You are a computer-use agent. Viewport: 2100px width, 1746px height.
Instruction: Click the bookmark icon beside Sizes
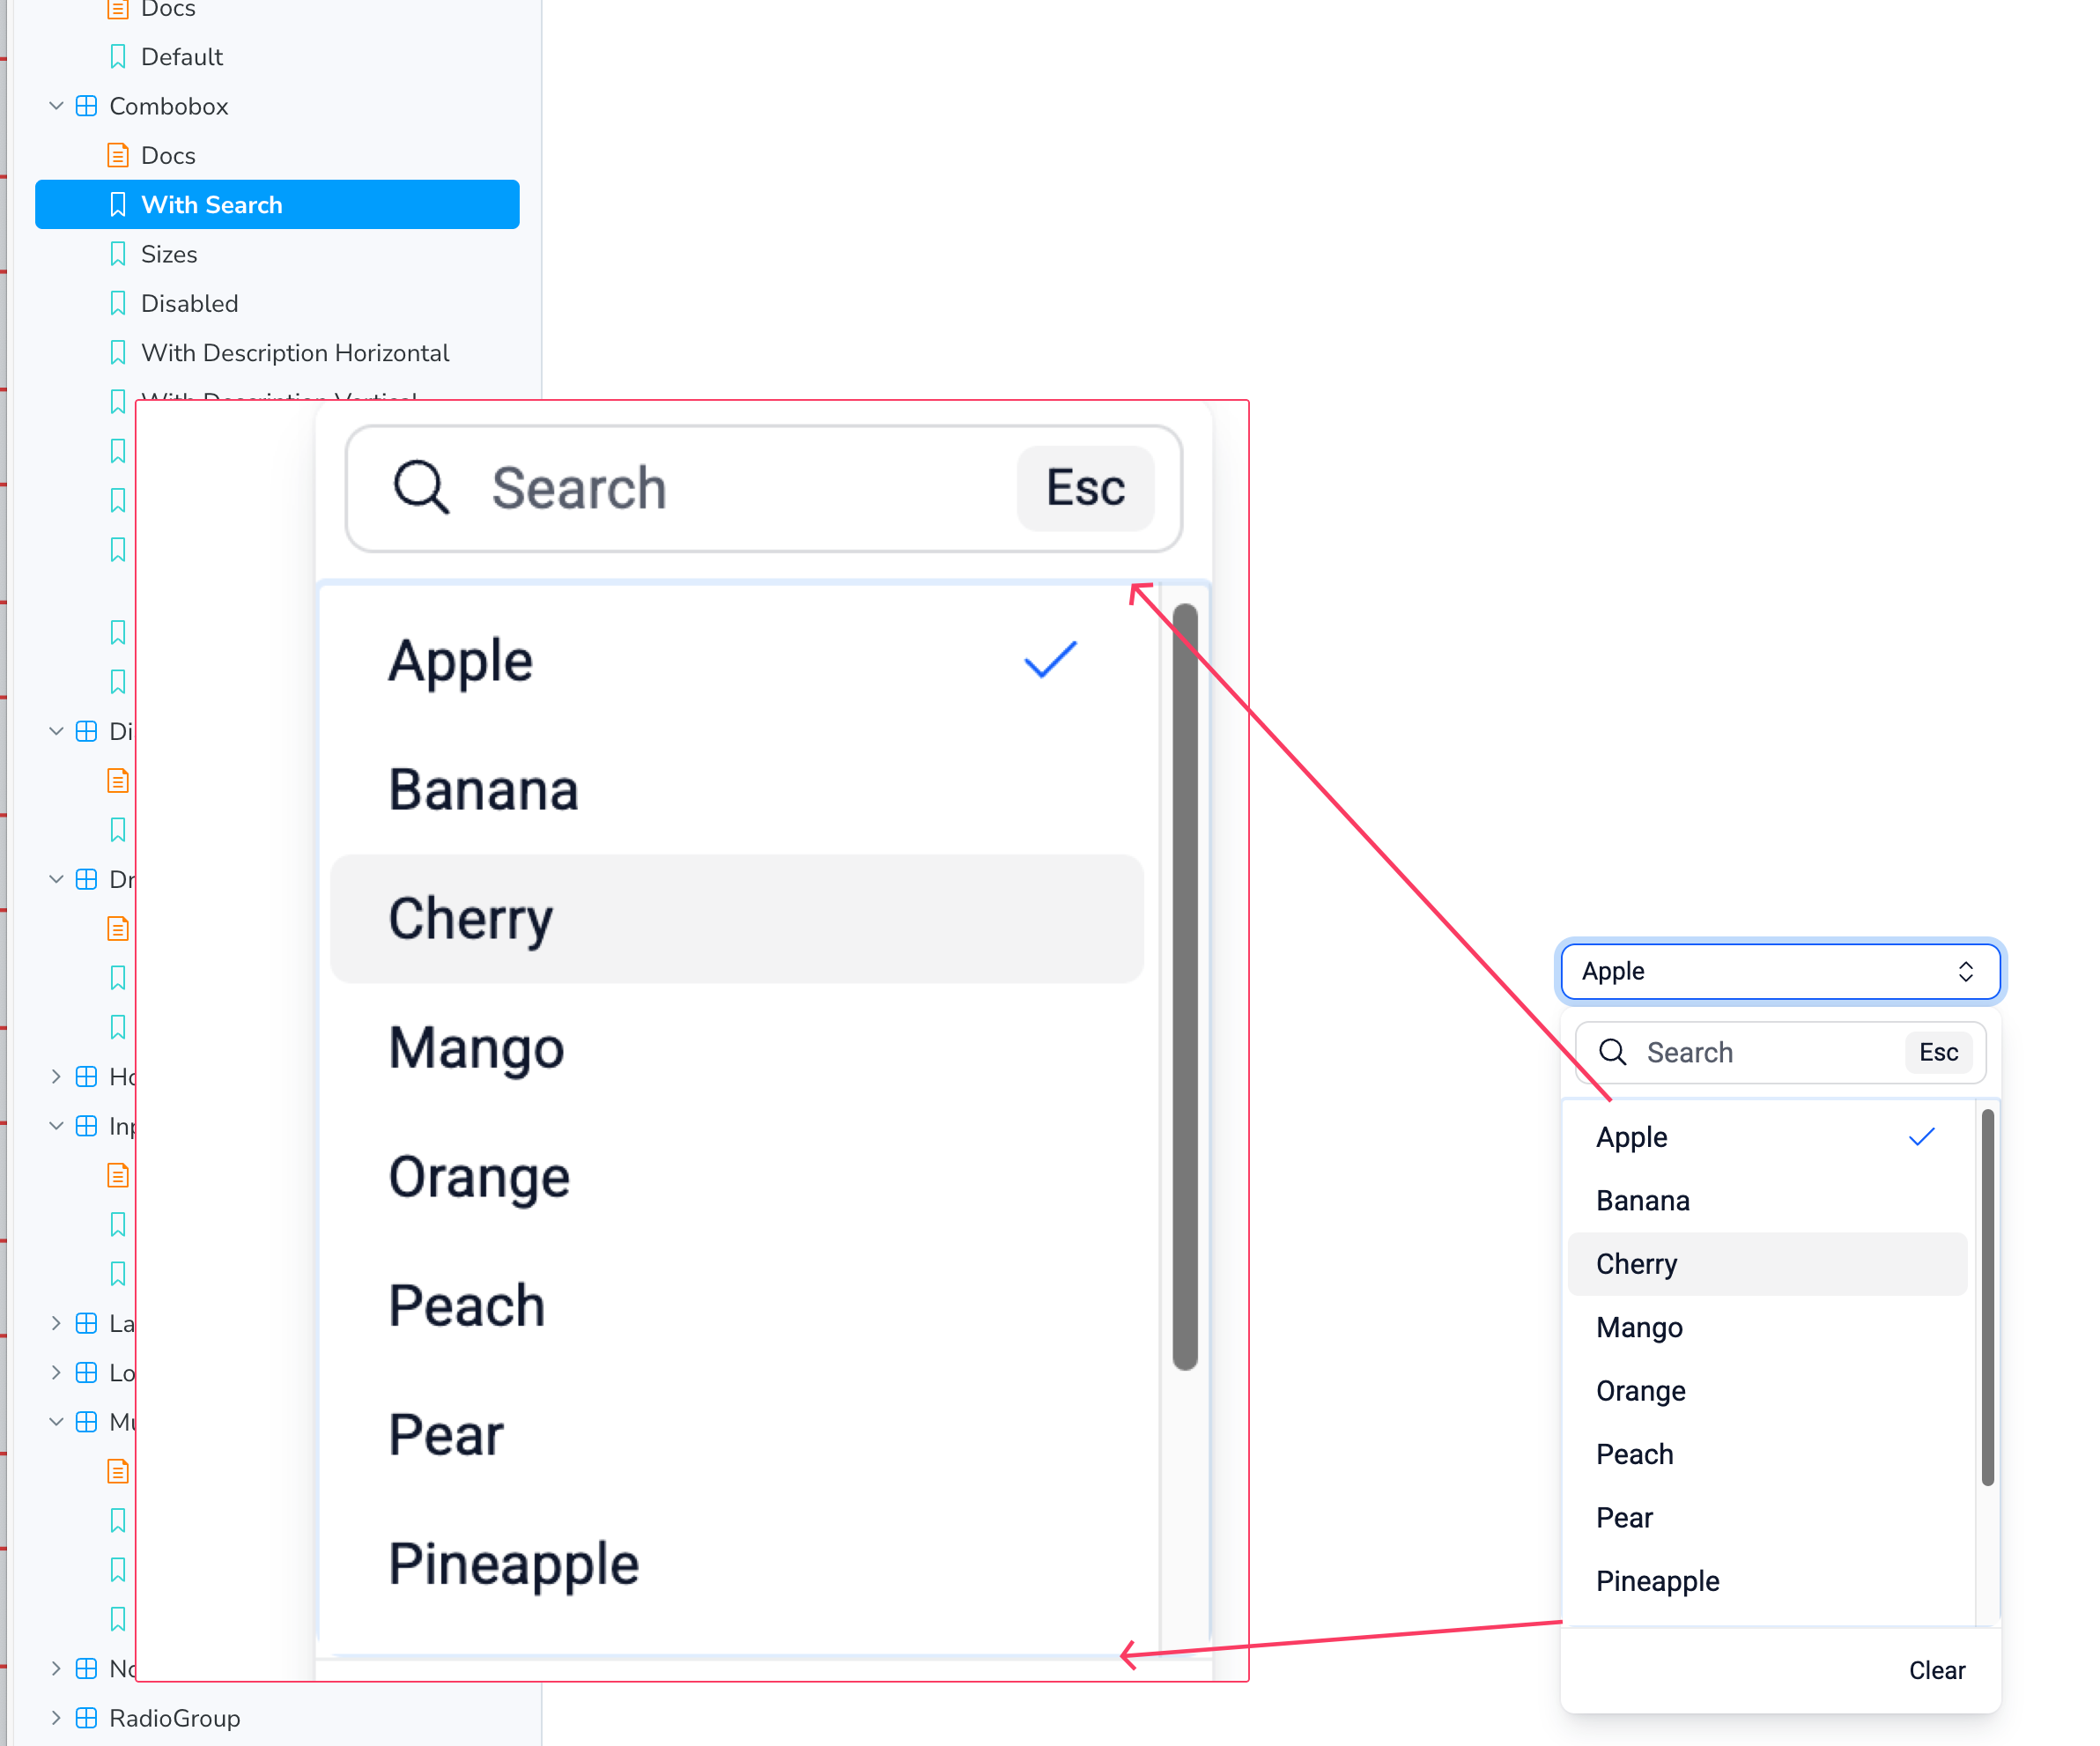[x=118, y=254]
